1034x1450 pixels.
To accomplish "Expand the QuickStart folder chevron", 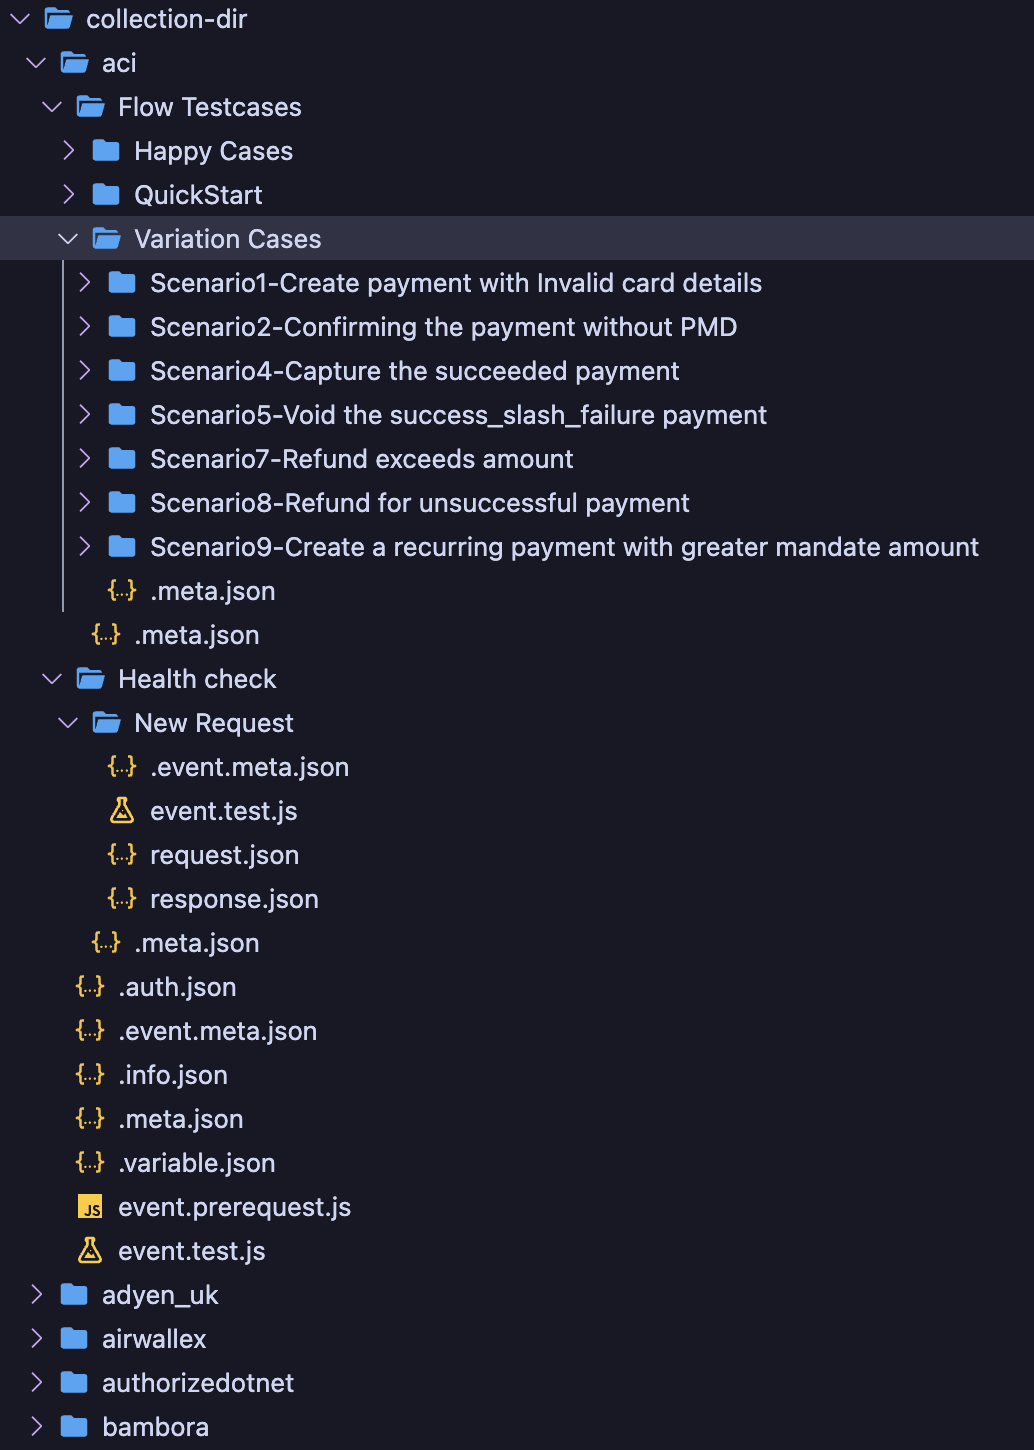I will [69, 195].
